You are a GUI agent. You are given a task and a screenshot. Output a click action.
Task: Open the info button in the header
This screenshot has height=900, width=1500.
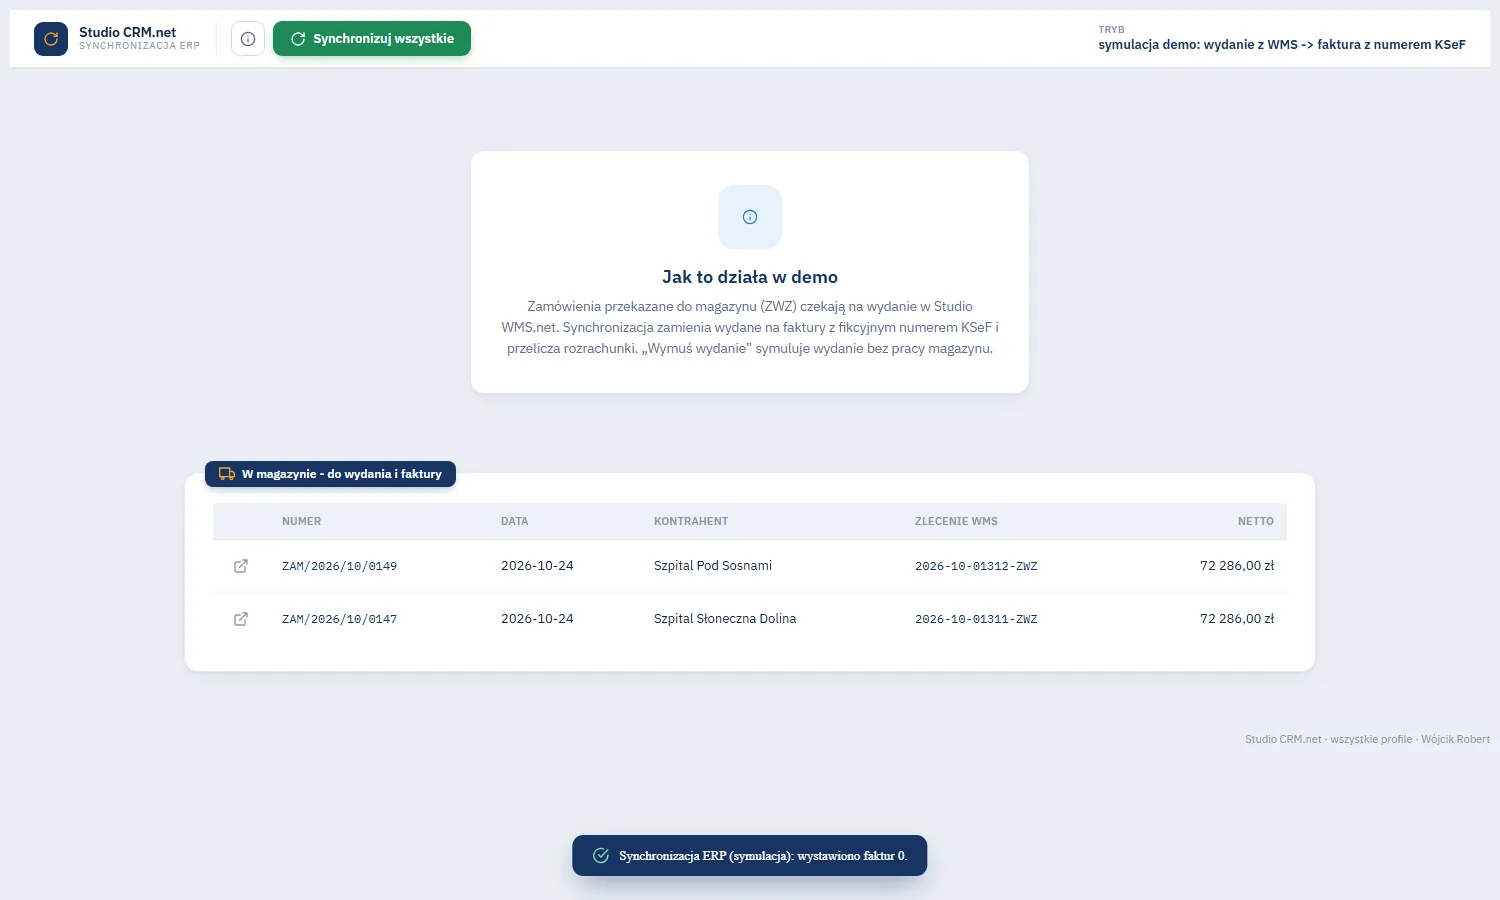tap(248, 39)
